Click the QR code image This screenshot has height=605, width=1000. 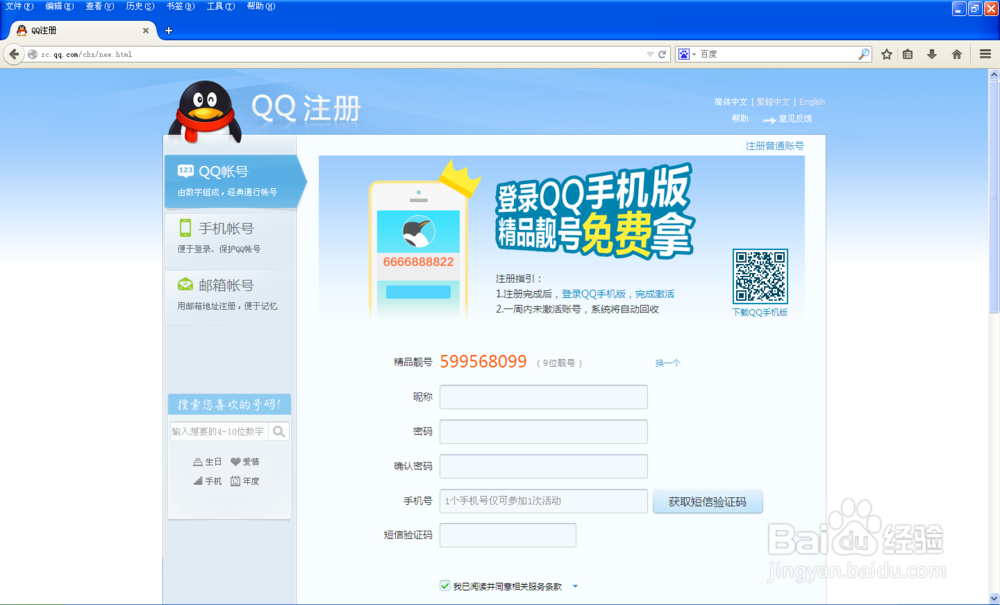coord(760,276)
